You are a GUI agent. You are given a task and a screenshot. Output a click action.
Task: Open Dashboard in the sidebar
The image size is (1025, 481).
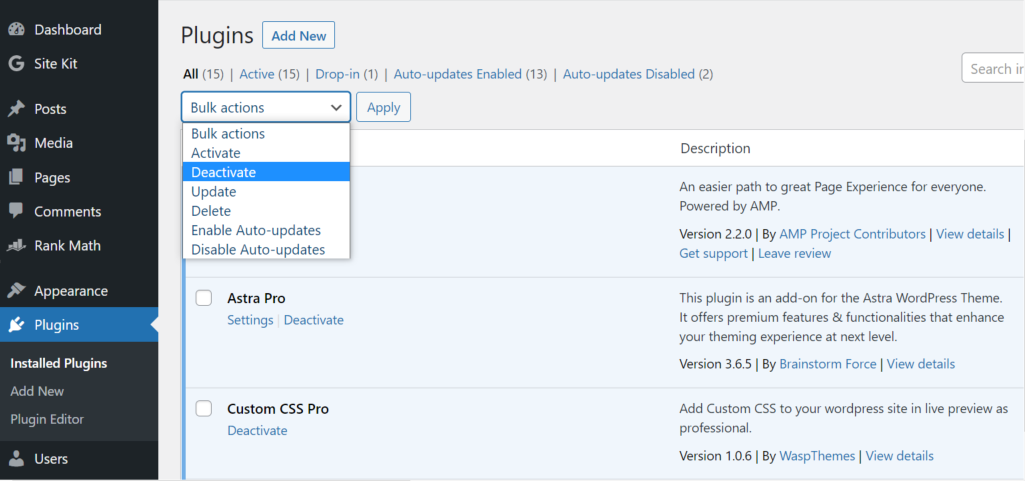68,29
